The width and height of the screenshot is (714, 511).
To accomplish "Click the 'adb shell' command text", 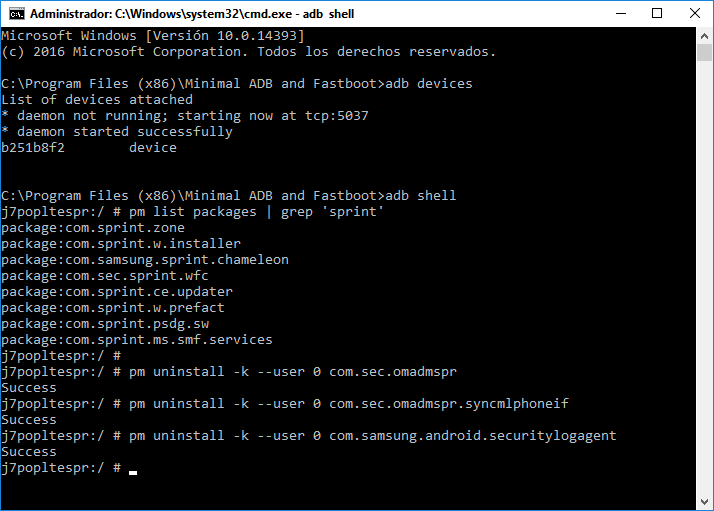I will click(x=420, y=196).
